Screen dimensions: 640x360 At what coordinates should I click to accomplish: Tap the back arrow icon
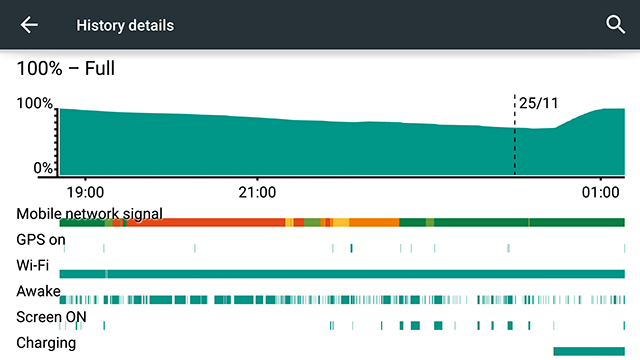coord(29,25)
